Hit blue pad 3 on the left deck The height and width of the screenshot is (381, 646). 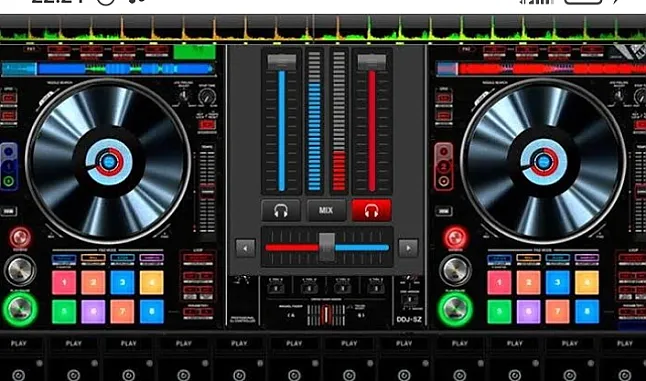point(122,283)
